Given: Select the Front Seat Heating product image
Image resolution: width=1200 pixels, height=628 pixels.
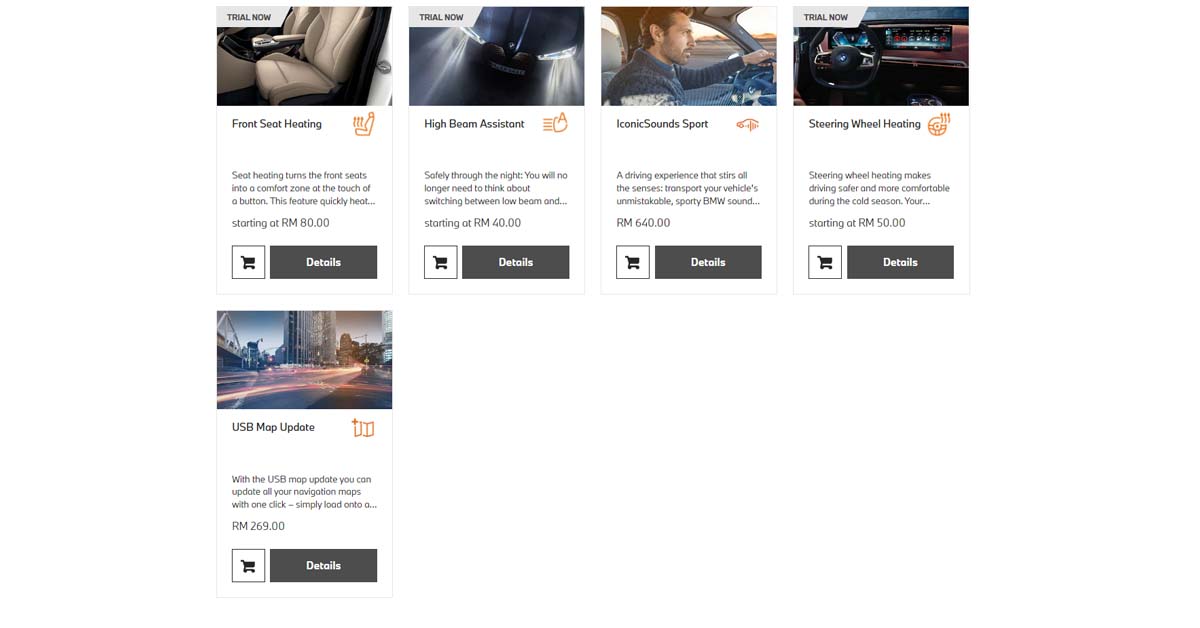Looking at the screenshot, I should (x=304, y=56).
